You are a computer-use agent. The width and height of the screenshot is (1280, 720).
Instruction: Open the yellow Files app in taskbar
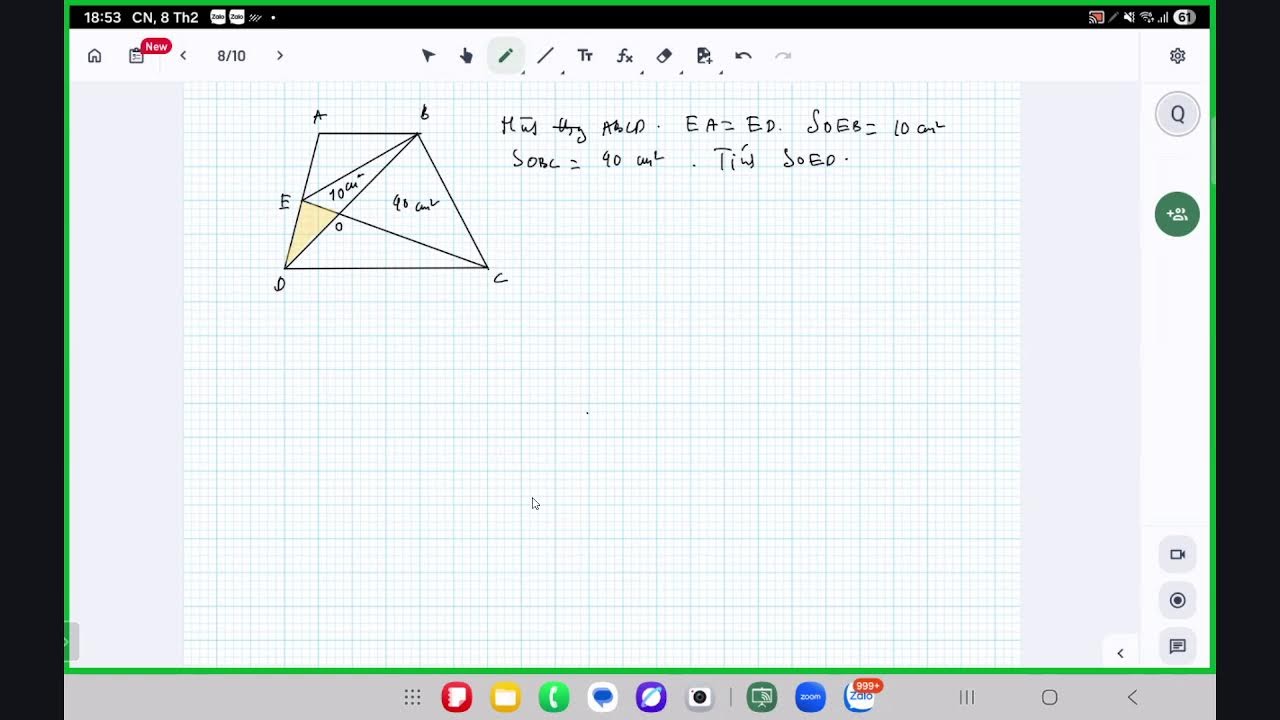point(506,697)
